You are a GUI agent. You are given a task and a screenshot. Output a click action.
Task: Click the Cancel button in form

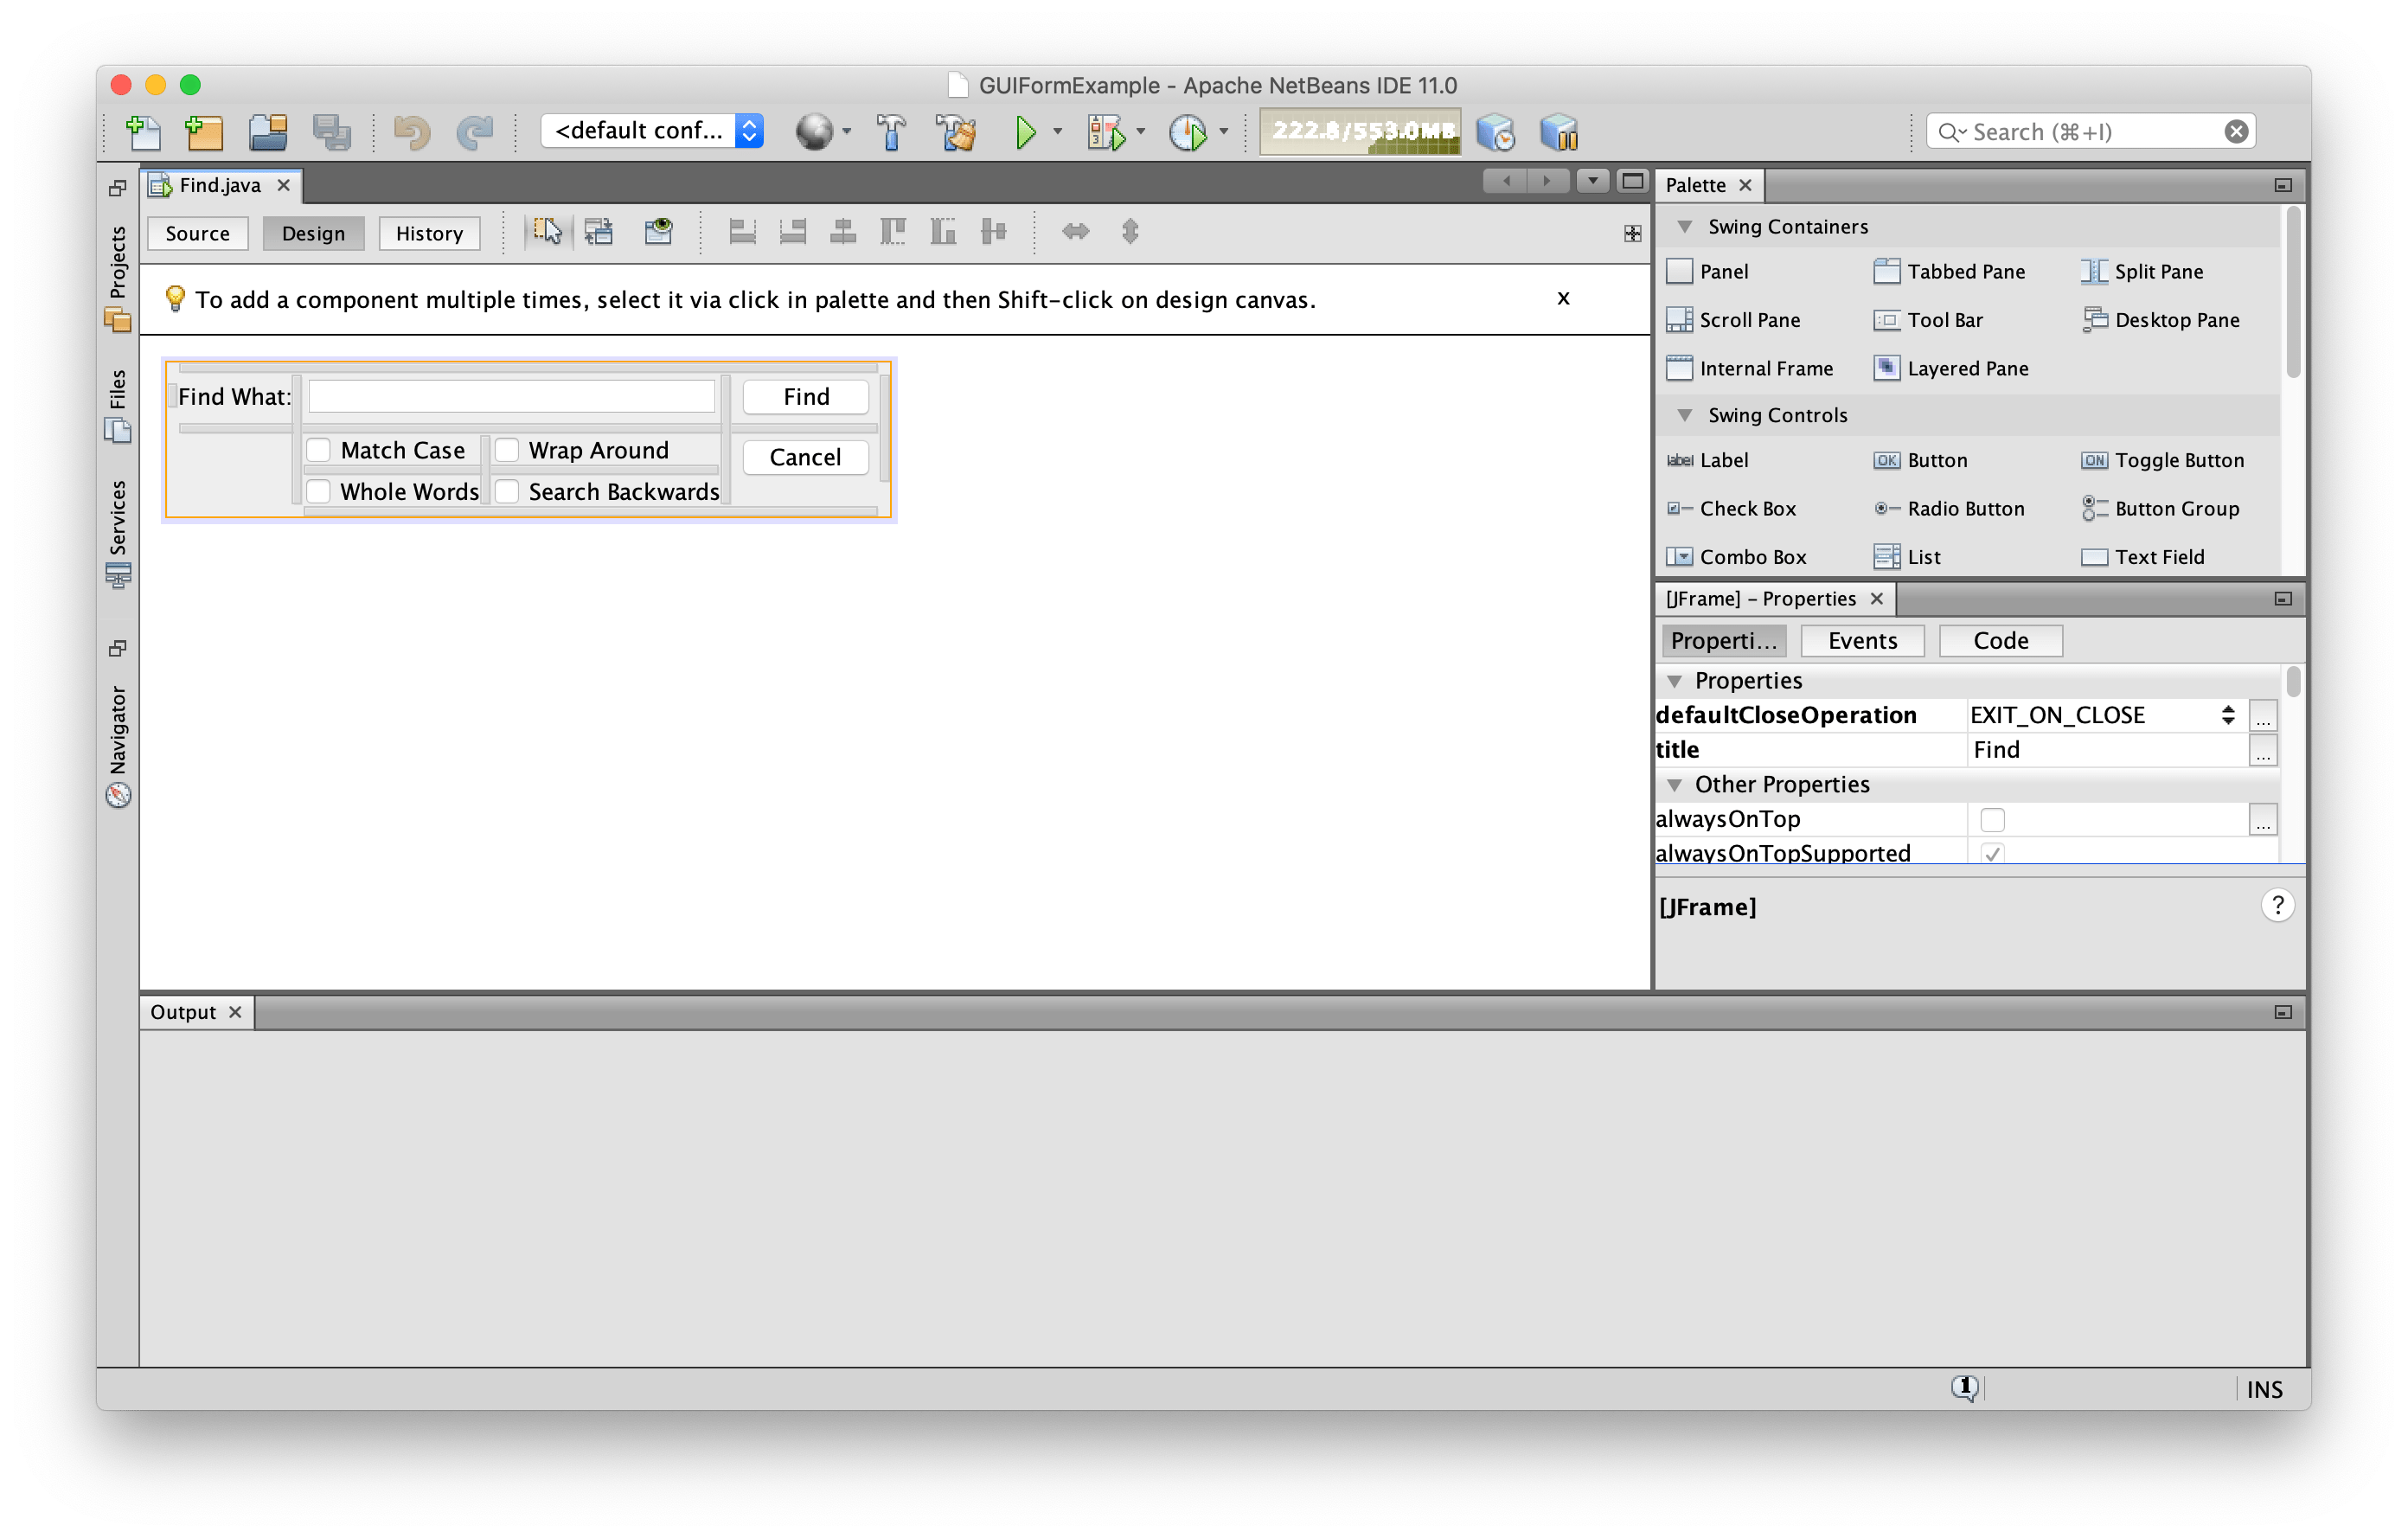point(805,457)
